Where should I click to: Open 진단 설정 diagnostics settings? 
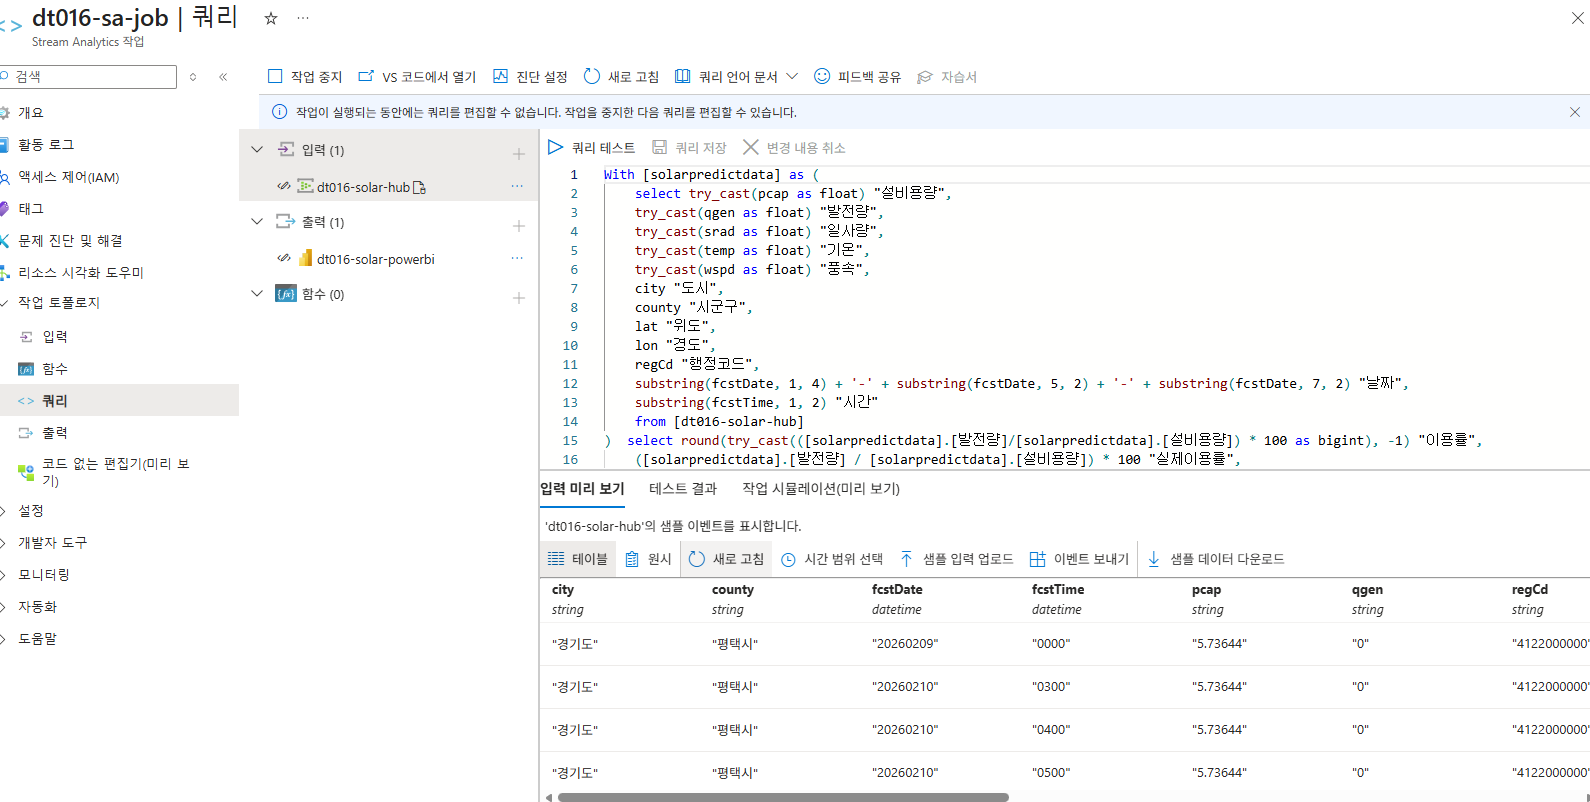click(x=530, y=76)
